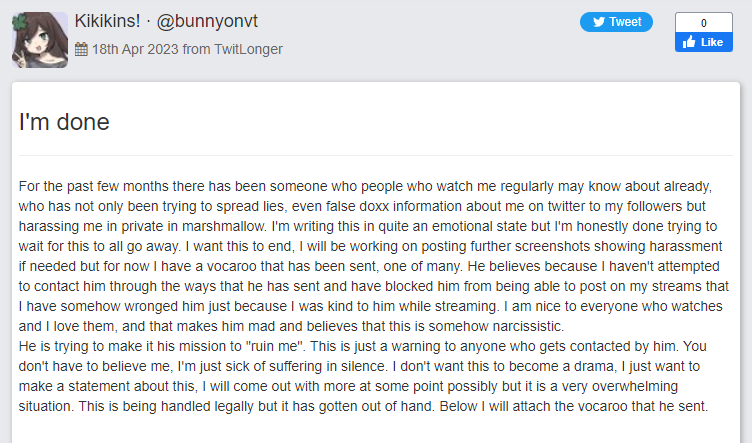Click the like count box showing 0
The width and height of the screenshot is (752, 443).
click(x=704, y=23)
